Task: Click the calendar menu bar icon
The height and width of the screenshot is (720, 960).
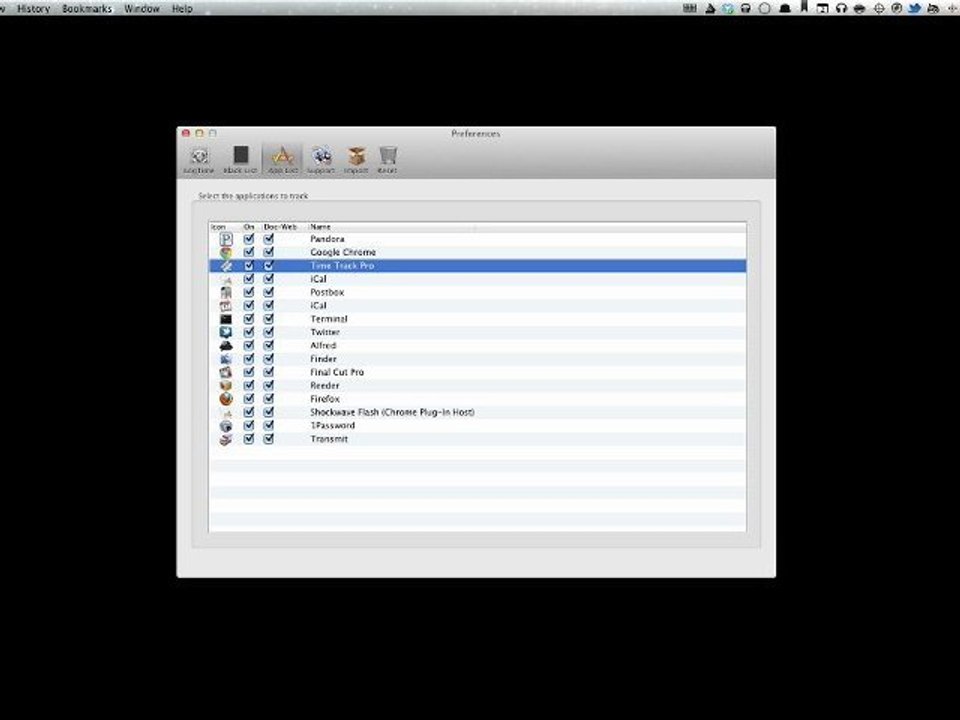Action: (x=822, y=8)
